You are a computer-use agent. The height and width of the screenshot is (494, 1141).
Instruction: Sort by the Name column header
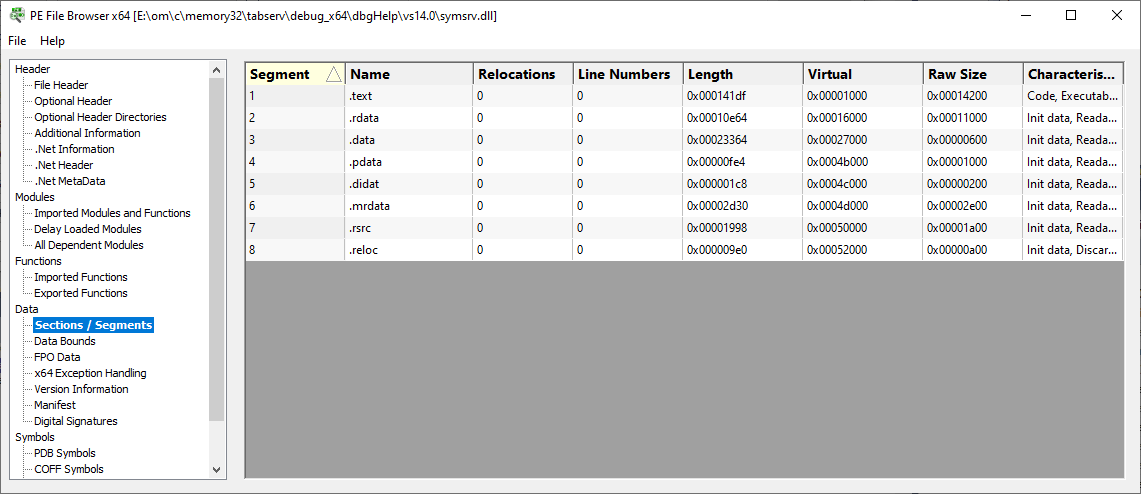click(409, 74)
